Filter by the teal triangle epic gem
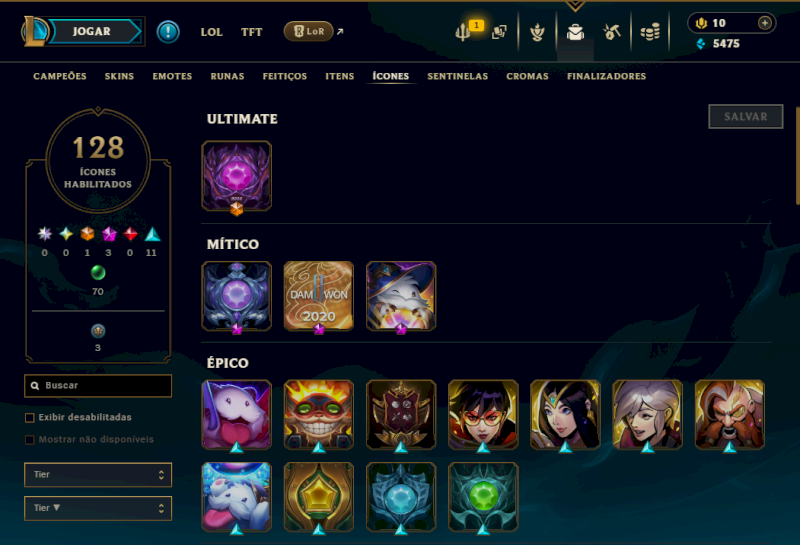 (152, 234)
